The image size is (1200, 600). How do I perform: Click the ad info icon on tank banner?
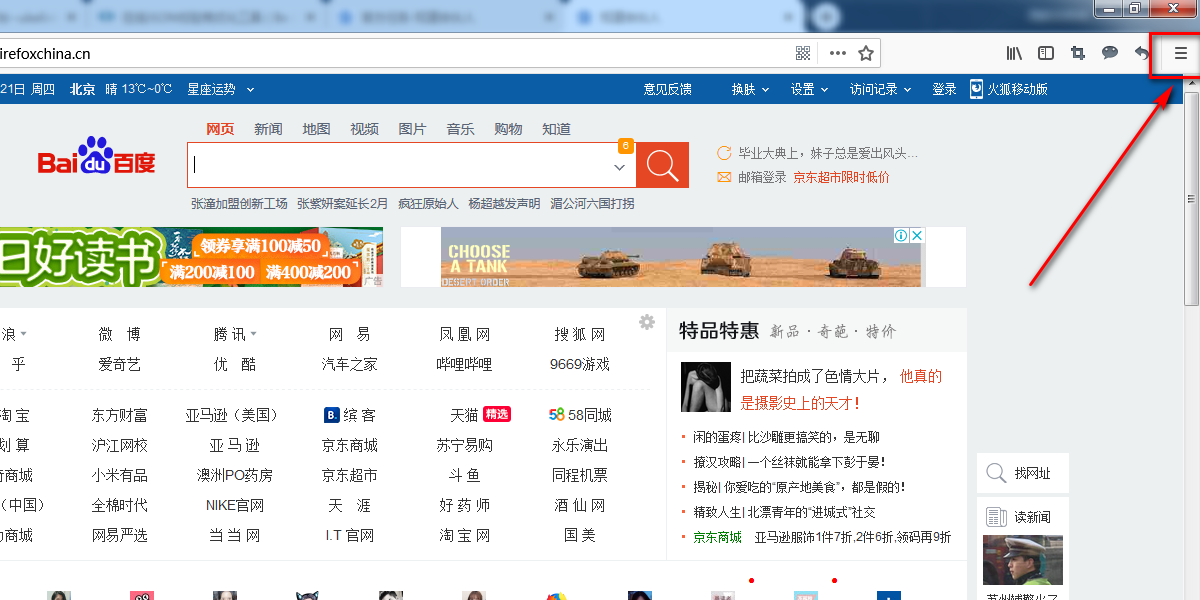901,236
